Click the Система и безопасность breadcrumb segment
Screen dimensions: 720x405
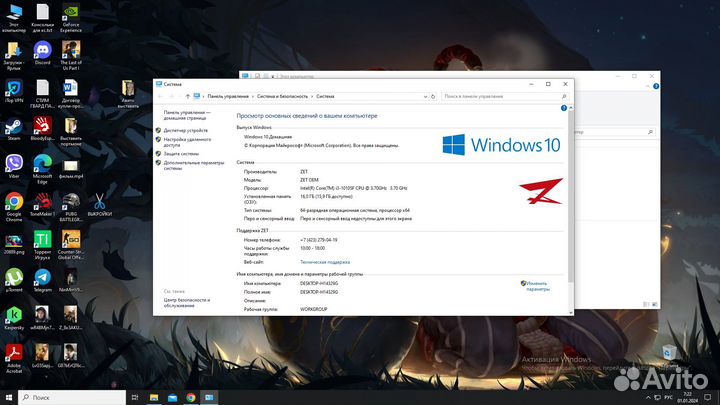point(282,96)
